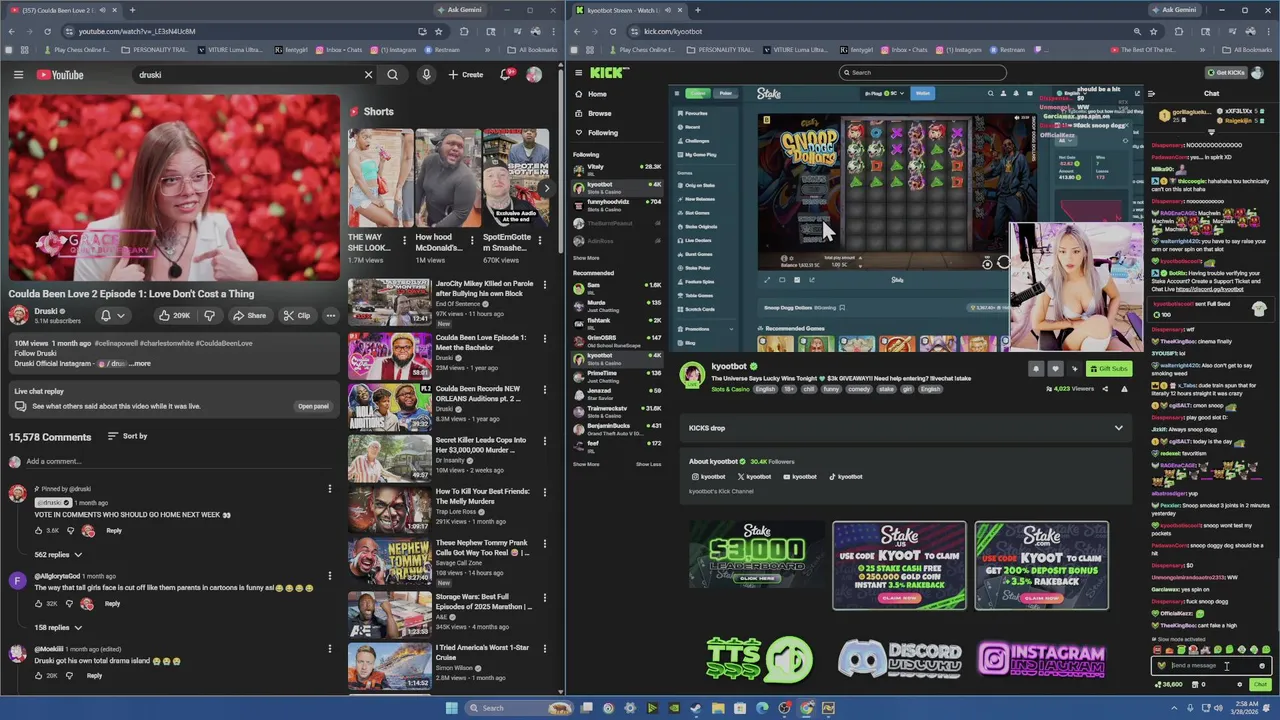
Task: Like the pinned comment by druski
Action: click(x=40, y=531)
